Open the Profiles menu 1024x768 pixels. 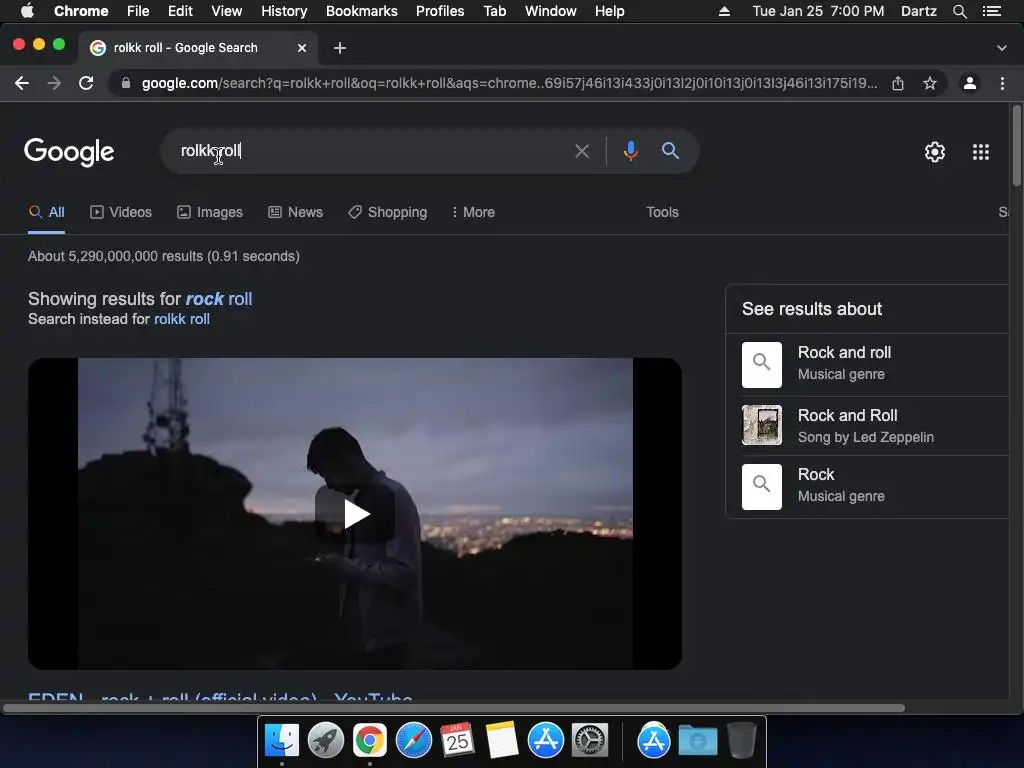[x=440, y=11]
